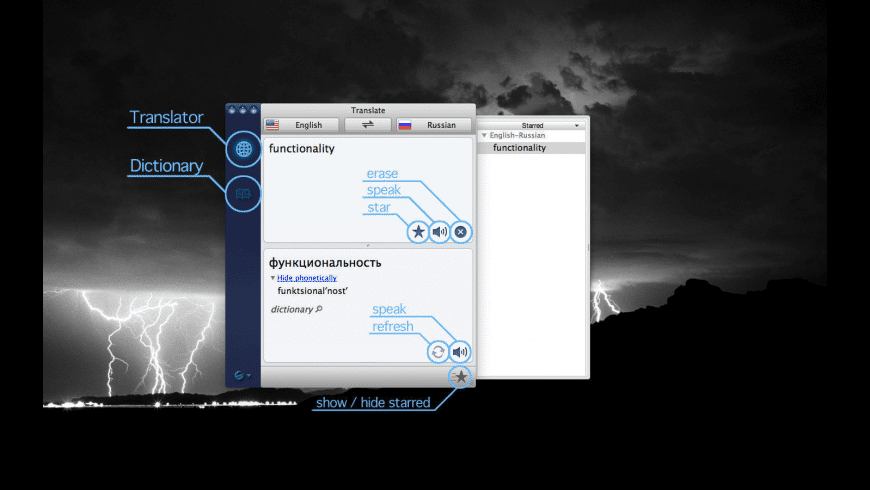Click the Translate window title
870x490 pixels.
click(368, 110)
